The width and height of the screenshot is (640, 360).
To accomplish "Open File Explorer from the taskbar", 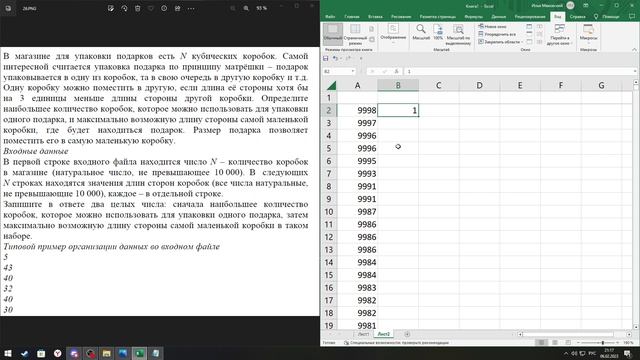I will (107, 353).
